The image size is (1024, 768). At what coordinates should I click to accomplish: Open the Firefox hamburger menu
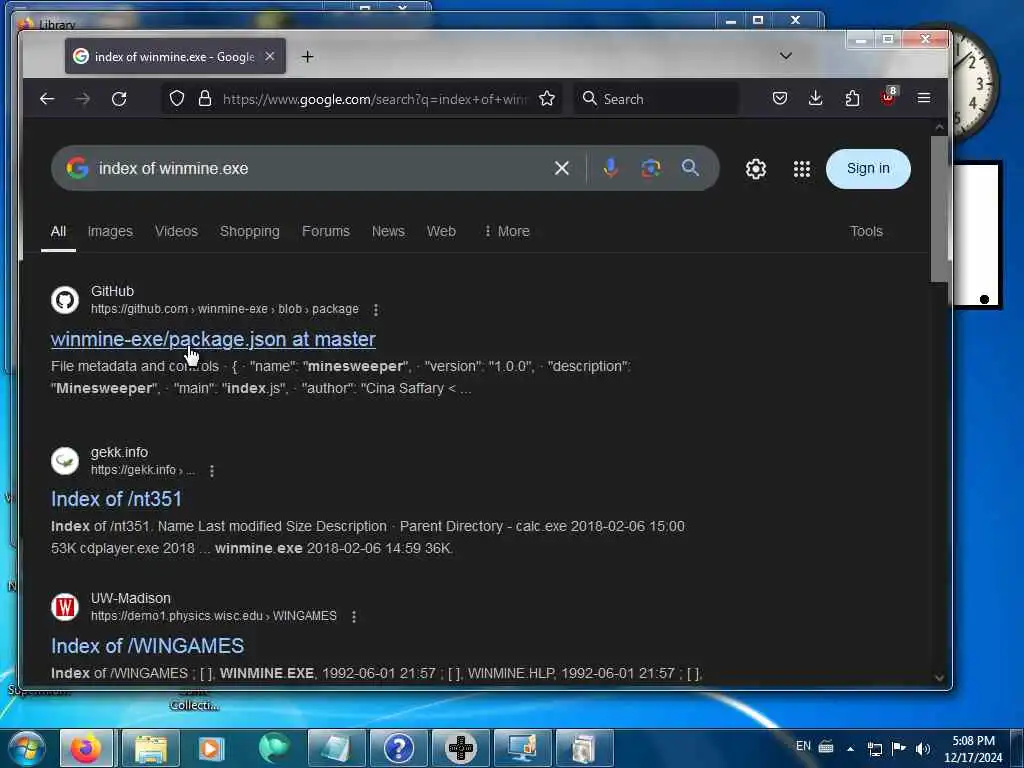(923, 98)
